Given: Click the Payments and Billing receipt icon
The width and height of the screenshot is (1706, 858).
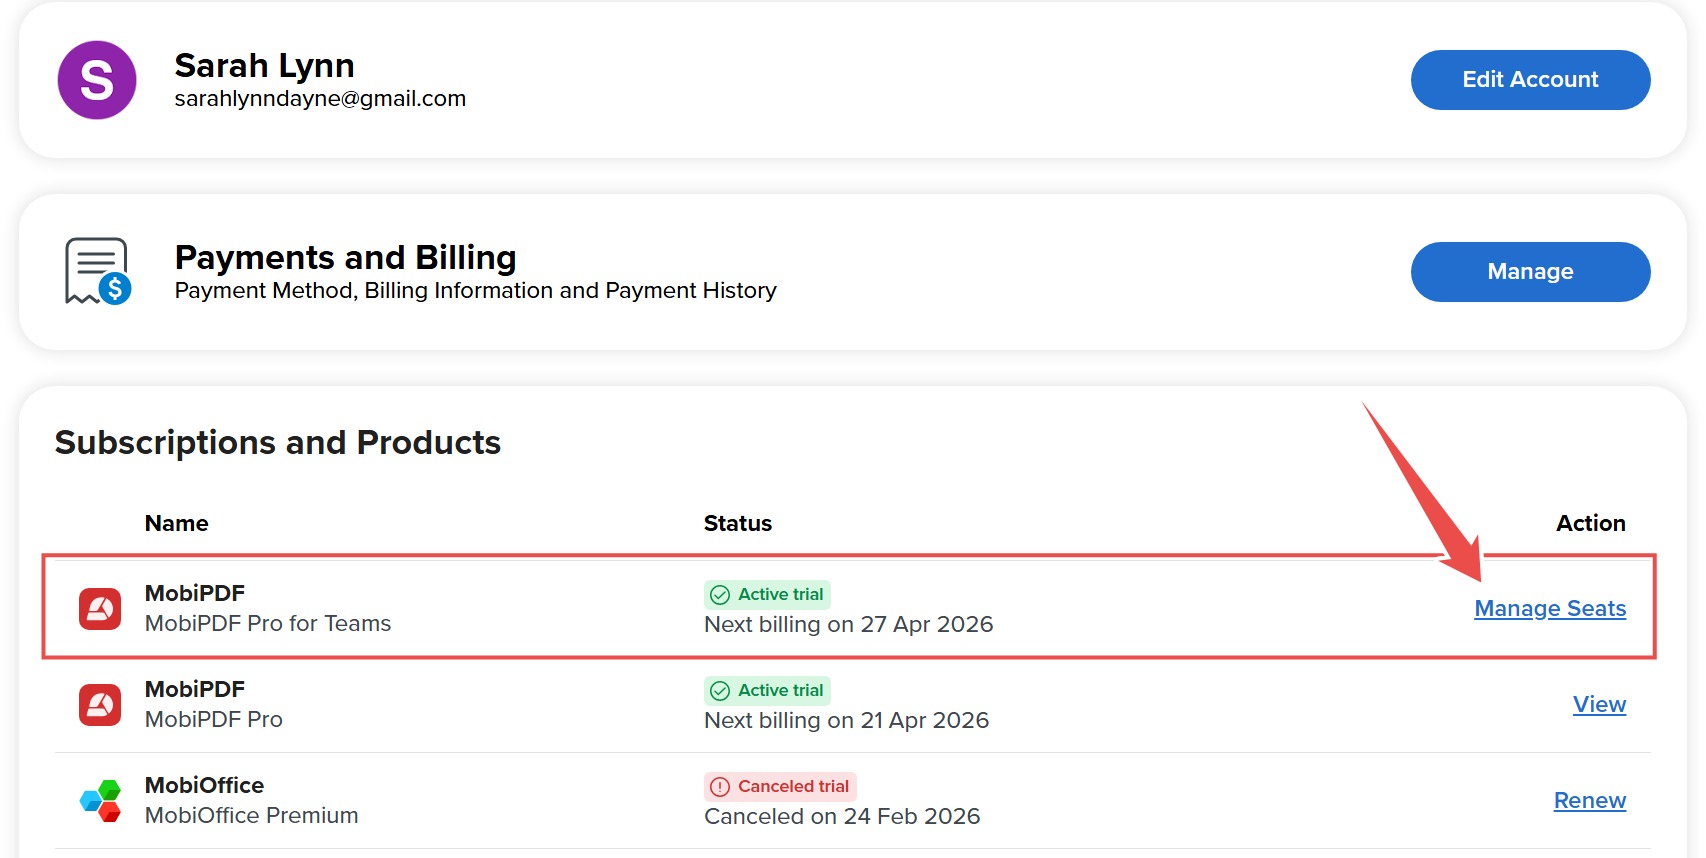Looking at the screenshot, I should click(98, 271).
